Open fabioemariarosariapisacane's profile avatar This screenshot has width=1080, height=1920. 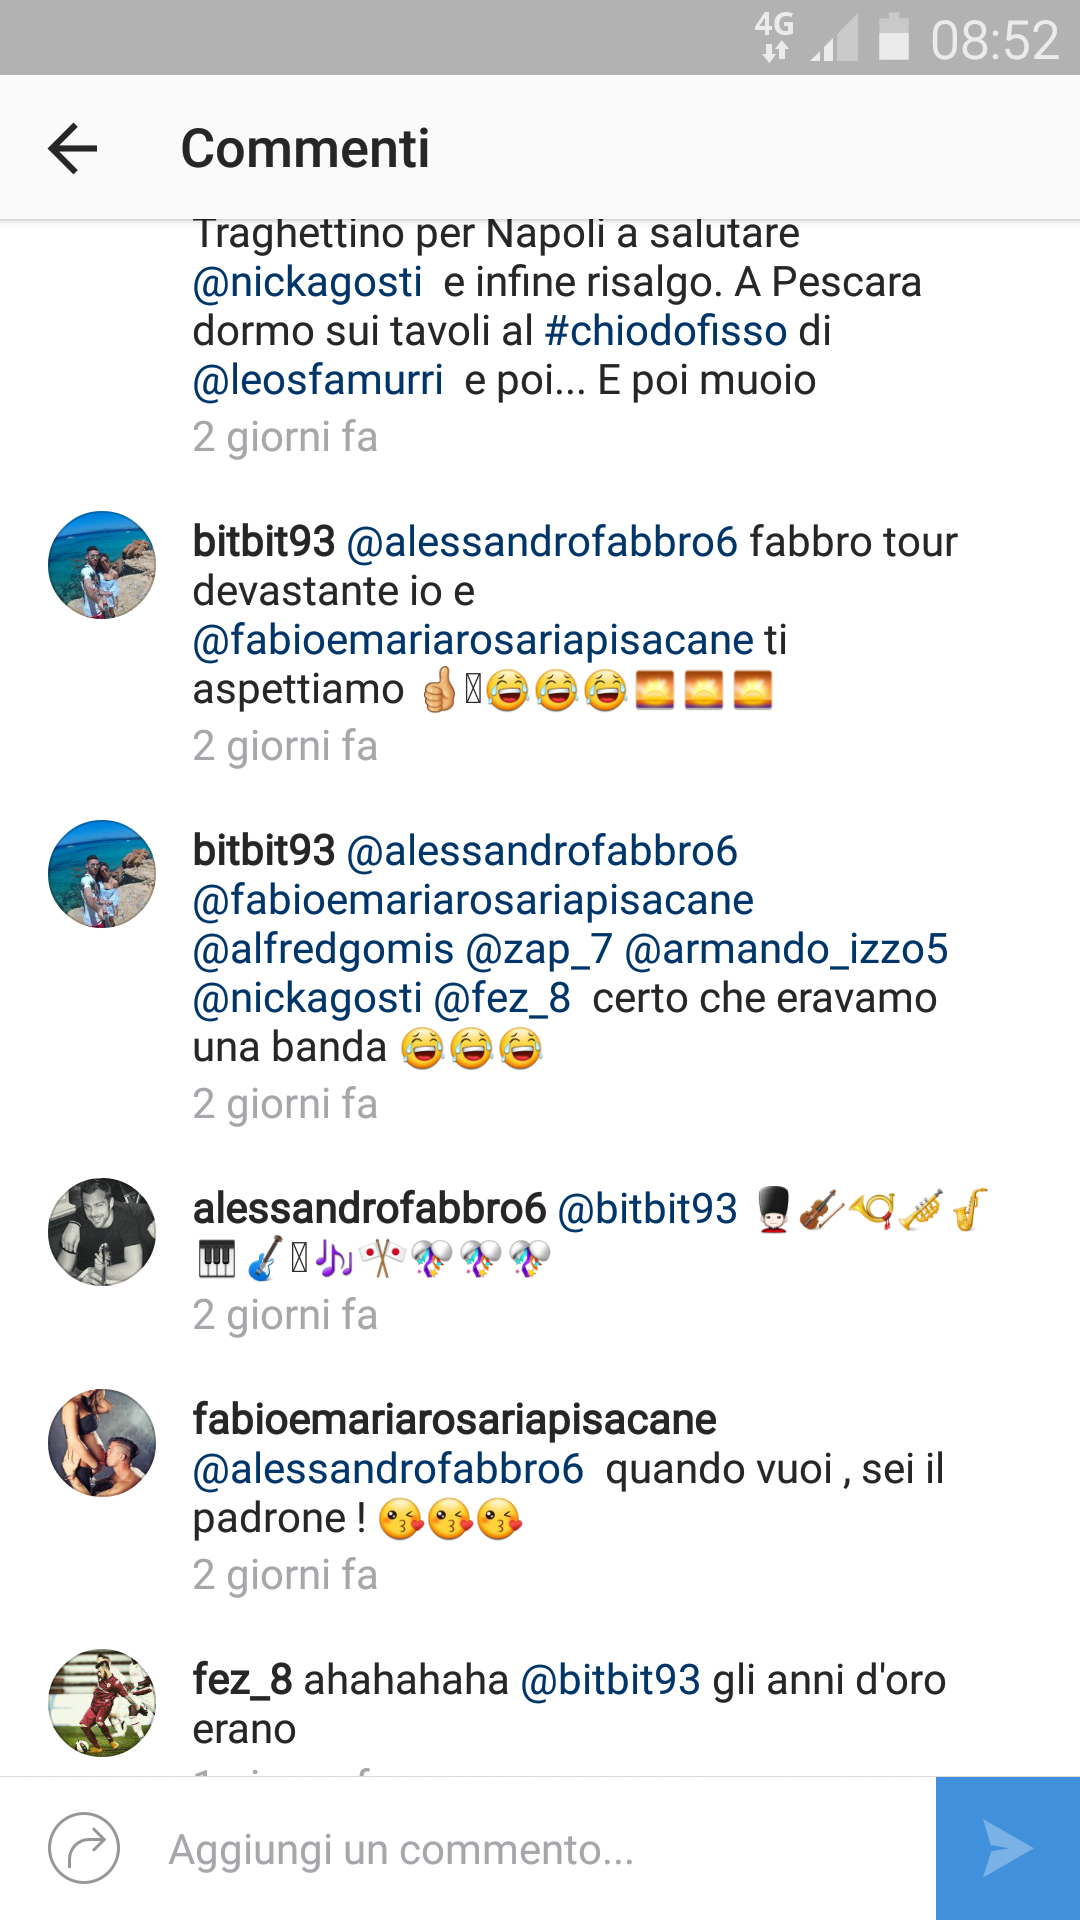tap(102, 1443)
